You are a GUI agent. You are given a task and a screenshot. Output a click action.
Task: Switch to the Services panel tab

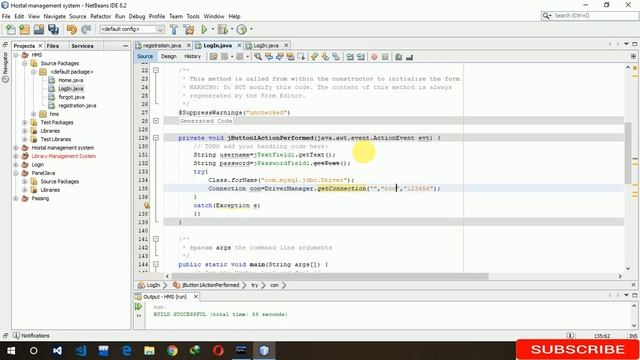click(x=82, y=46)
